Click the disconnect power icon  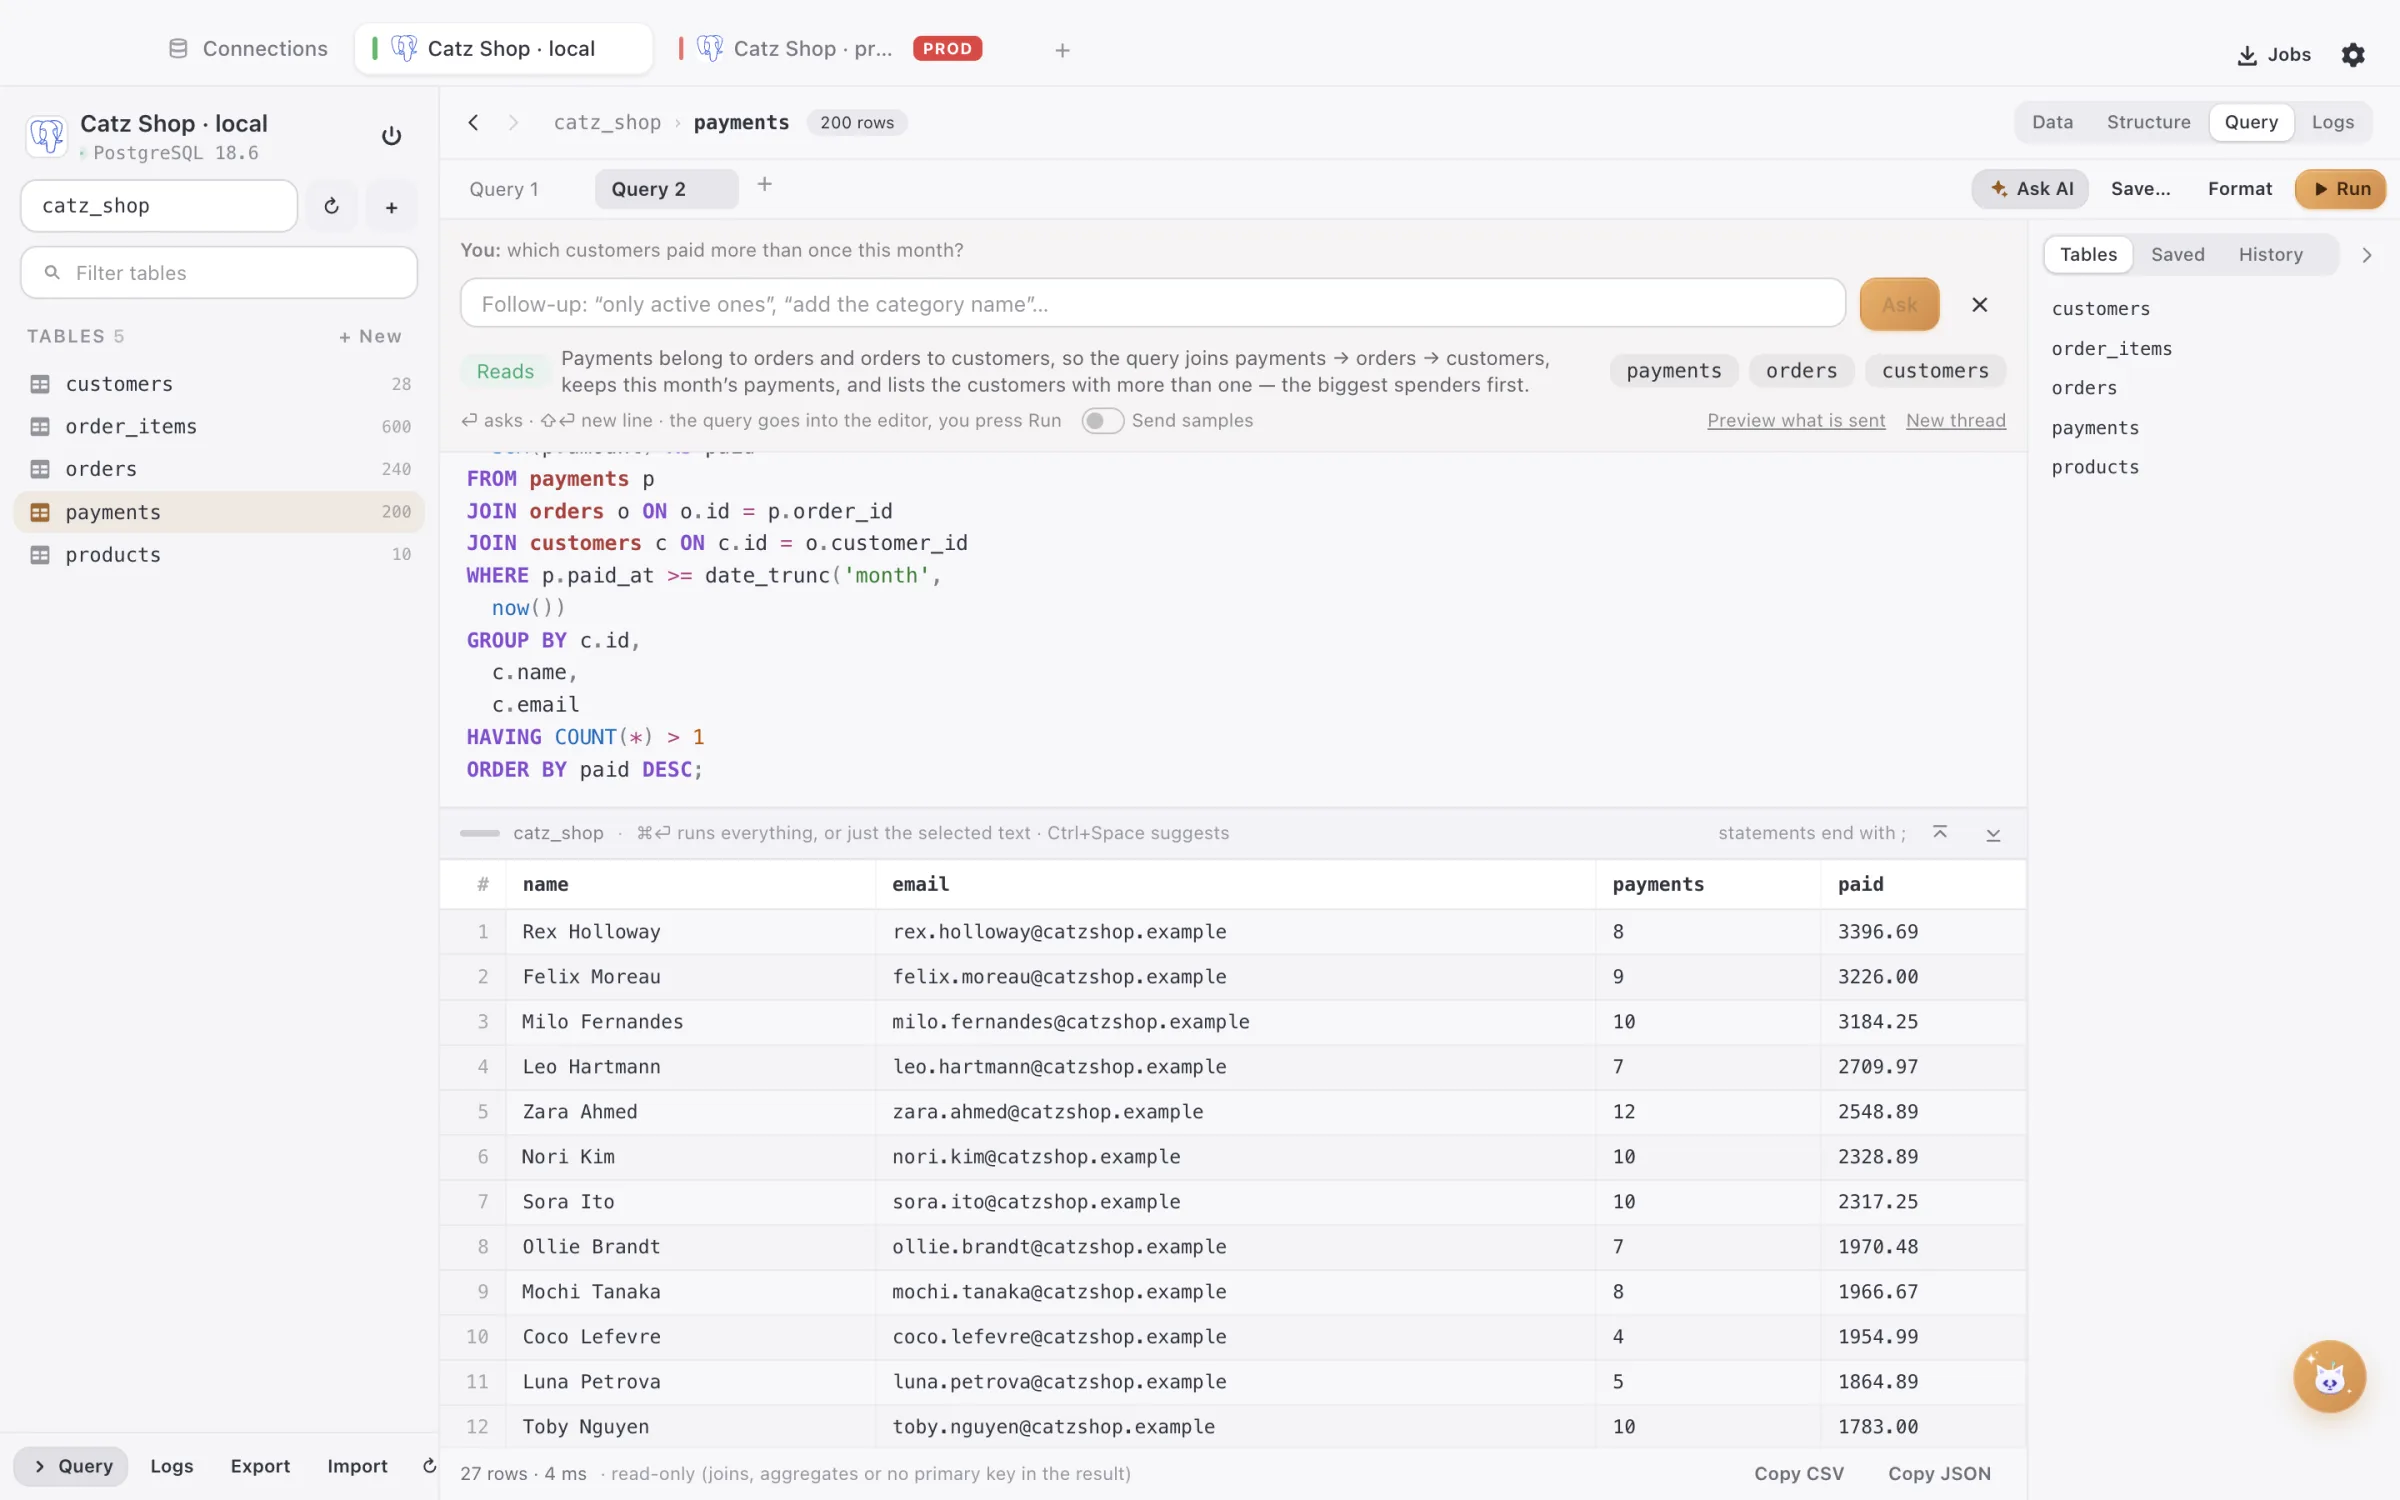(x=391, y=136)
